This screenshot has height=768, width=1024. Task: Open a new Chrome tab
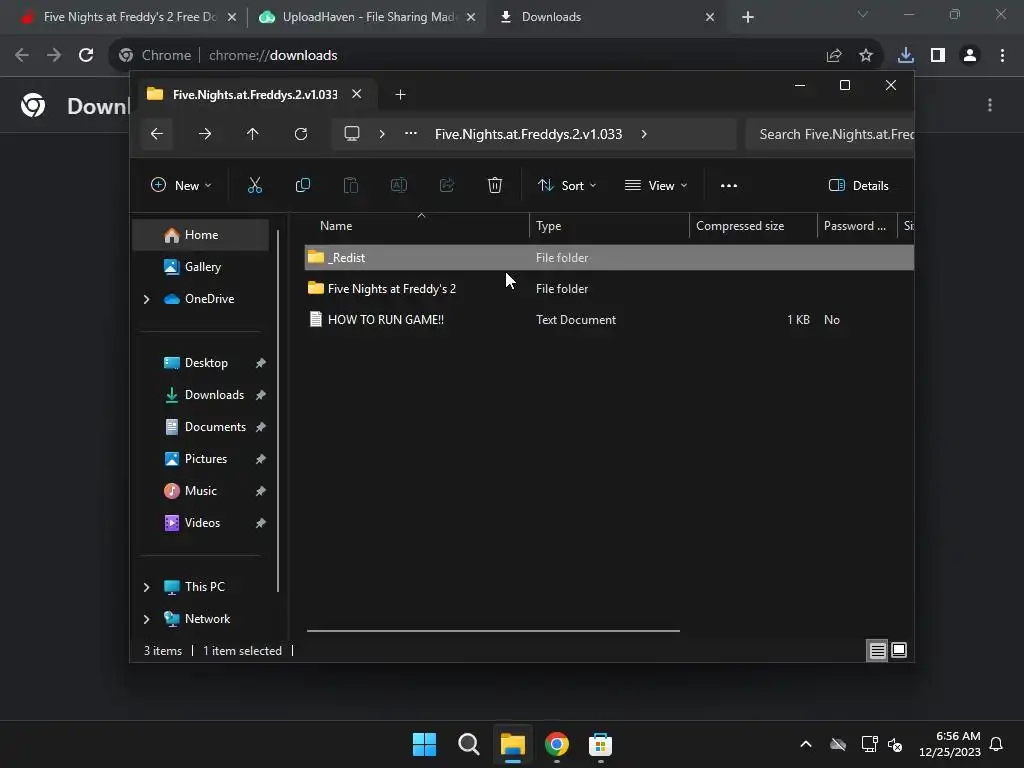click(748, 17)
